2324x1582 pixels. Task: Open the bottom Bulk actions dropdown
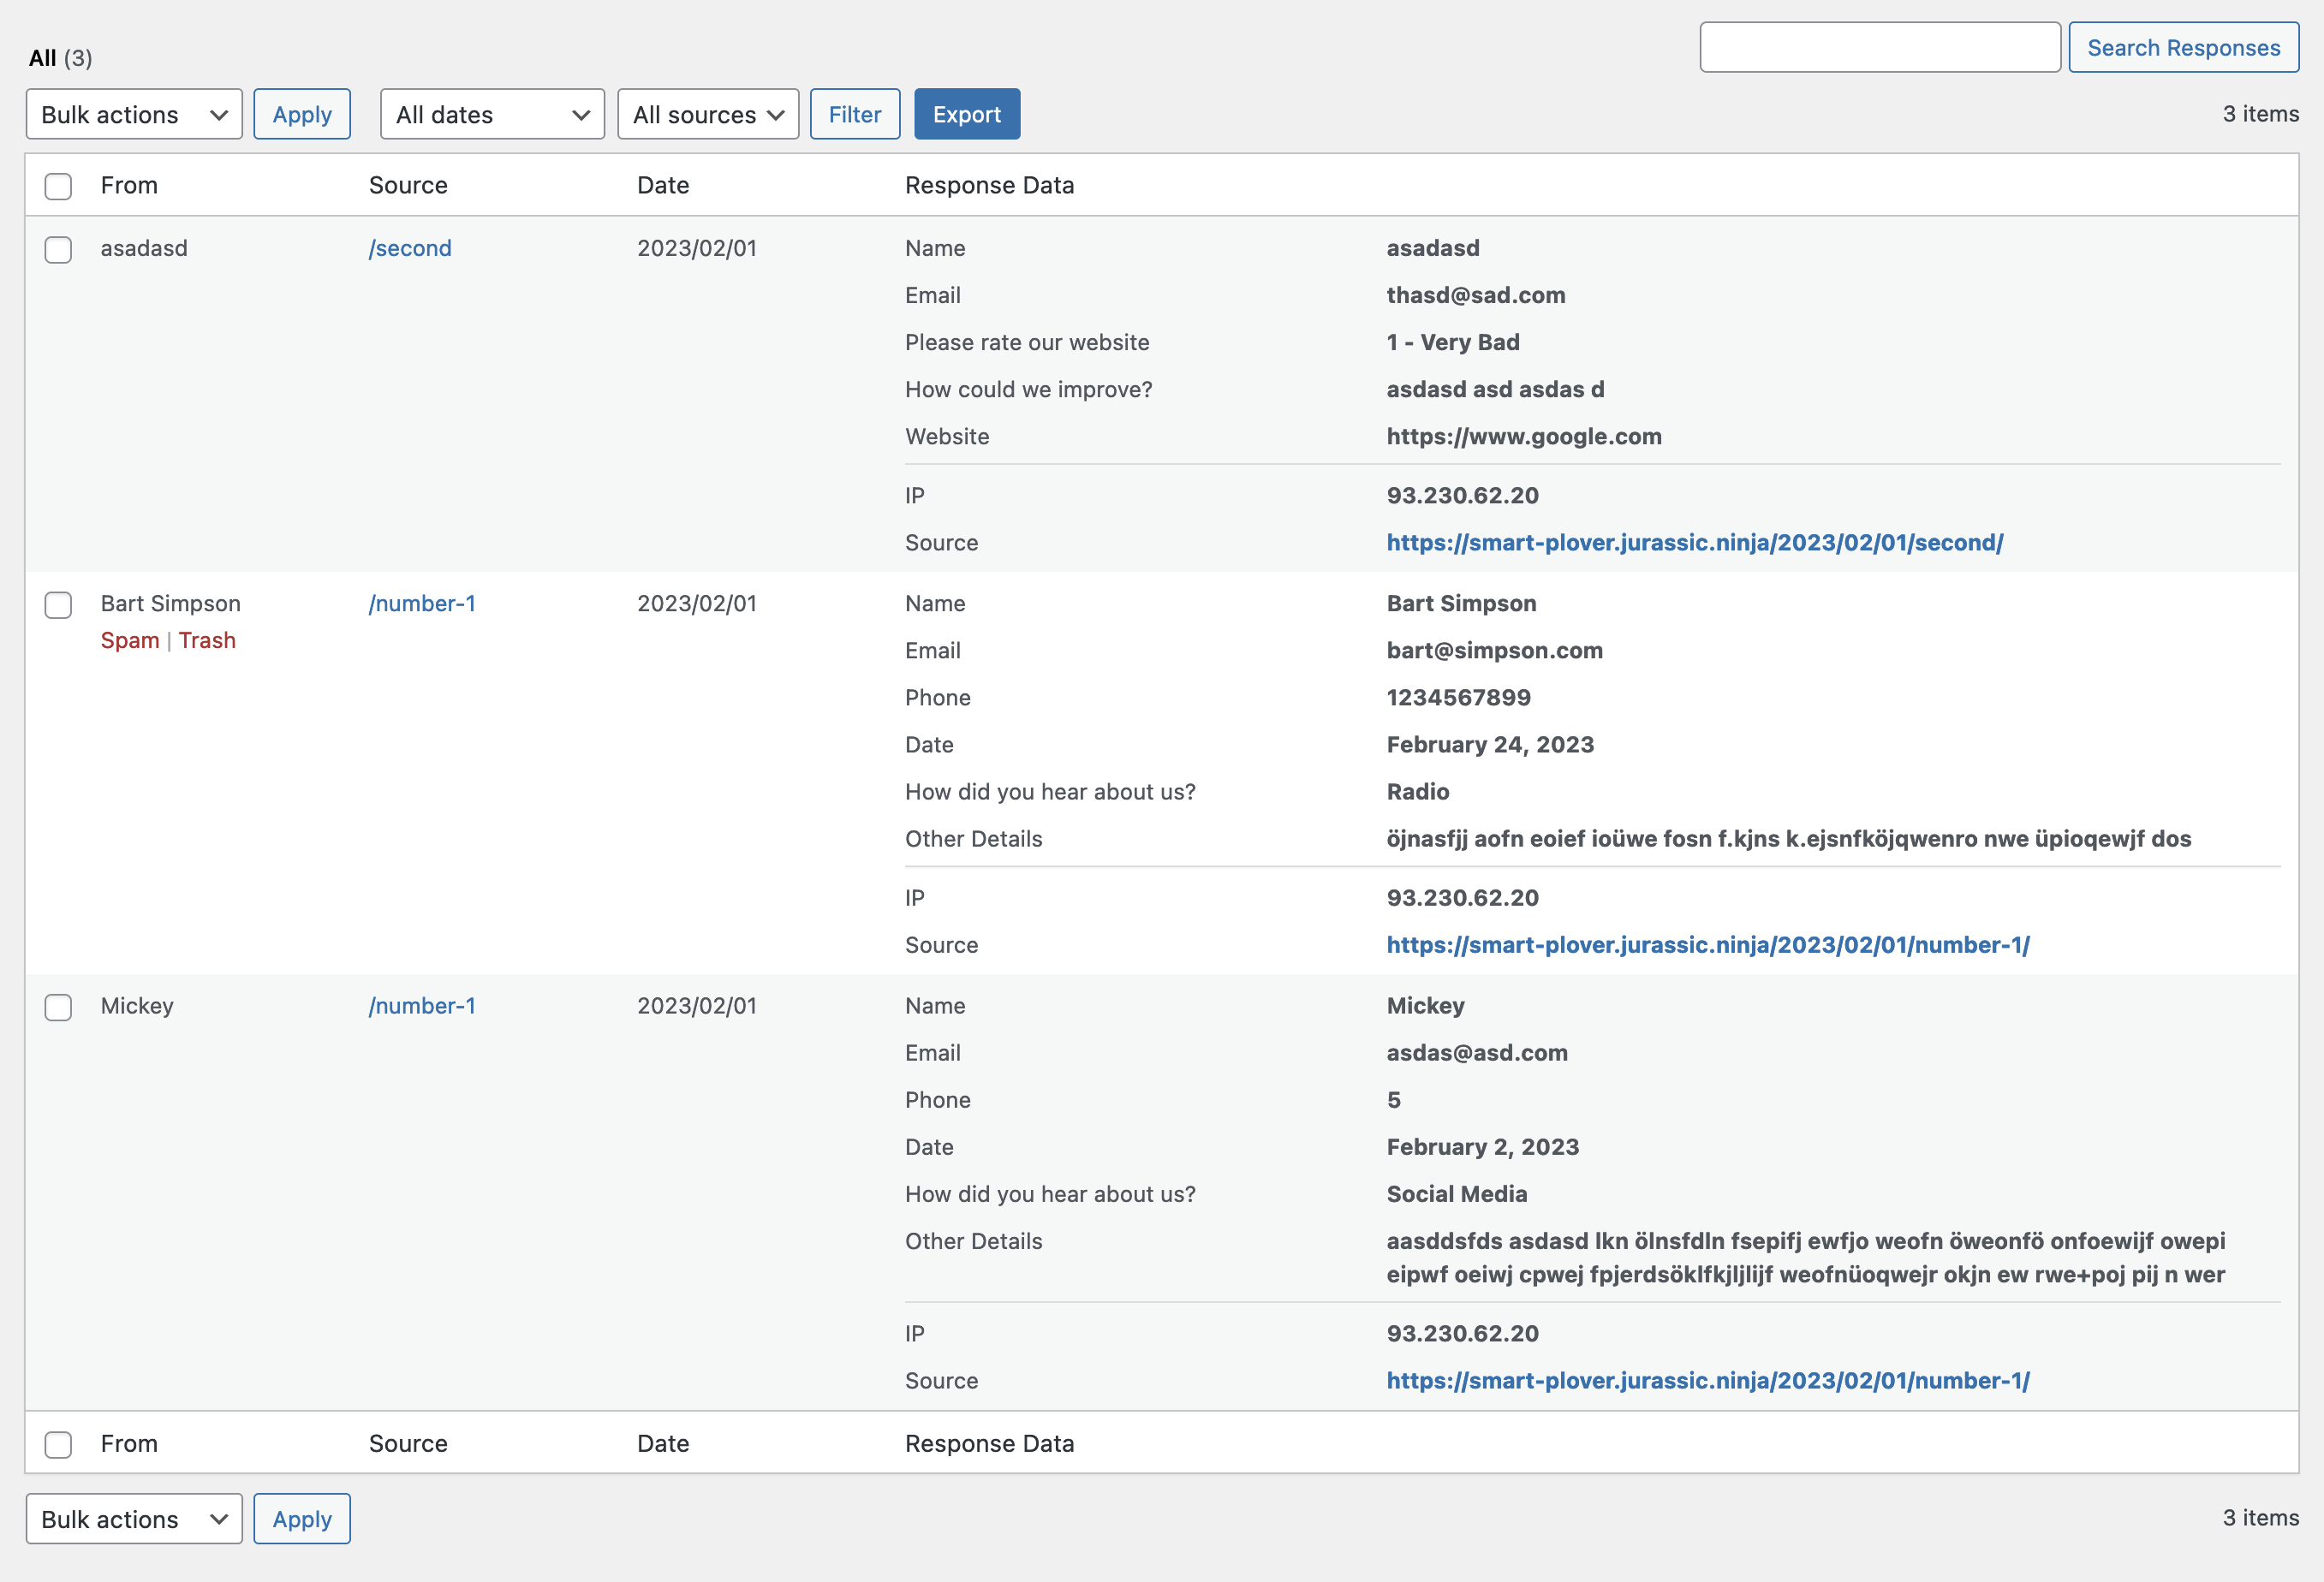134,1519
